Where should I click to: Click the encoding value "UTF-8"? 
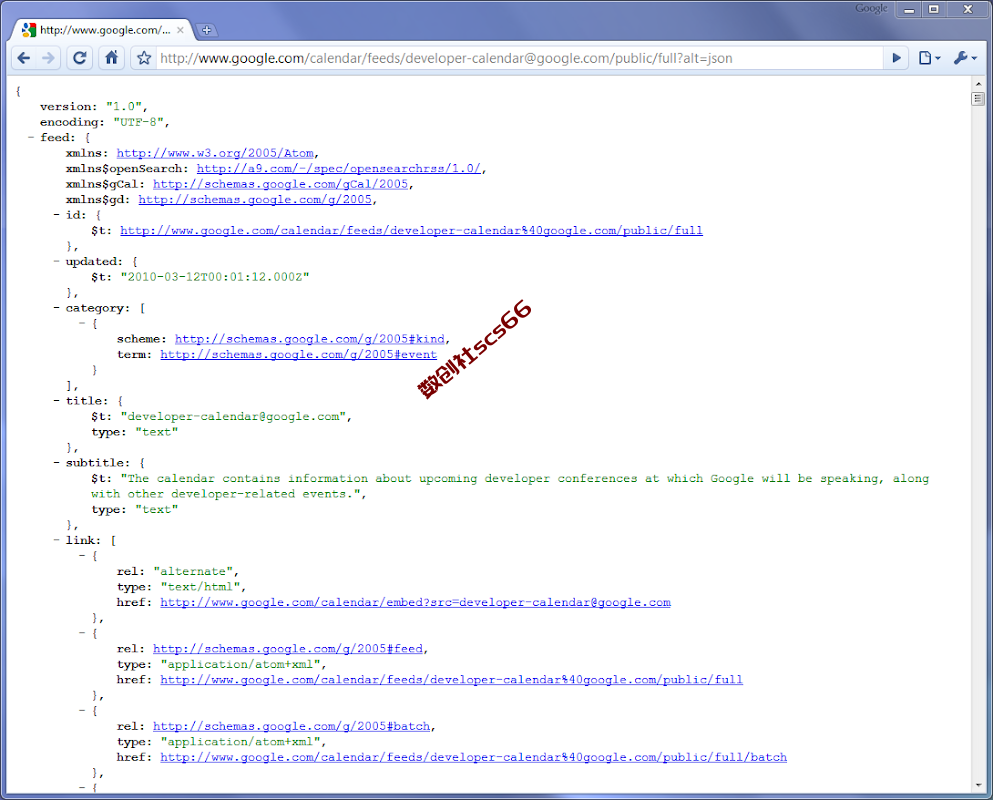tap(139, 122)
